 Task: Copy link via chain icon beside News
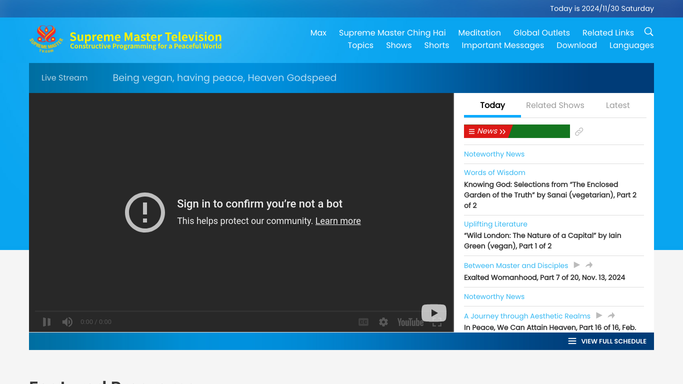click(x=579, y=131)
